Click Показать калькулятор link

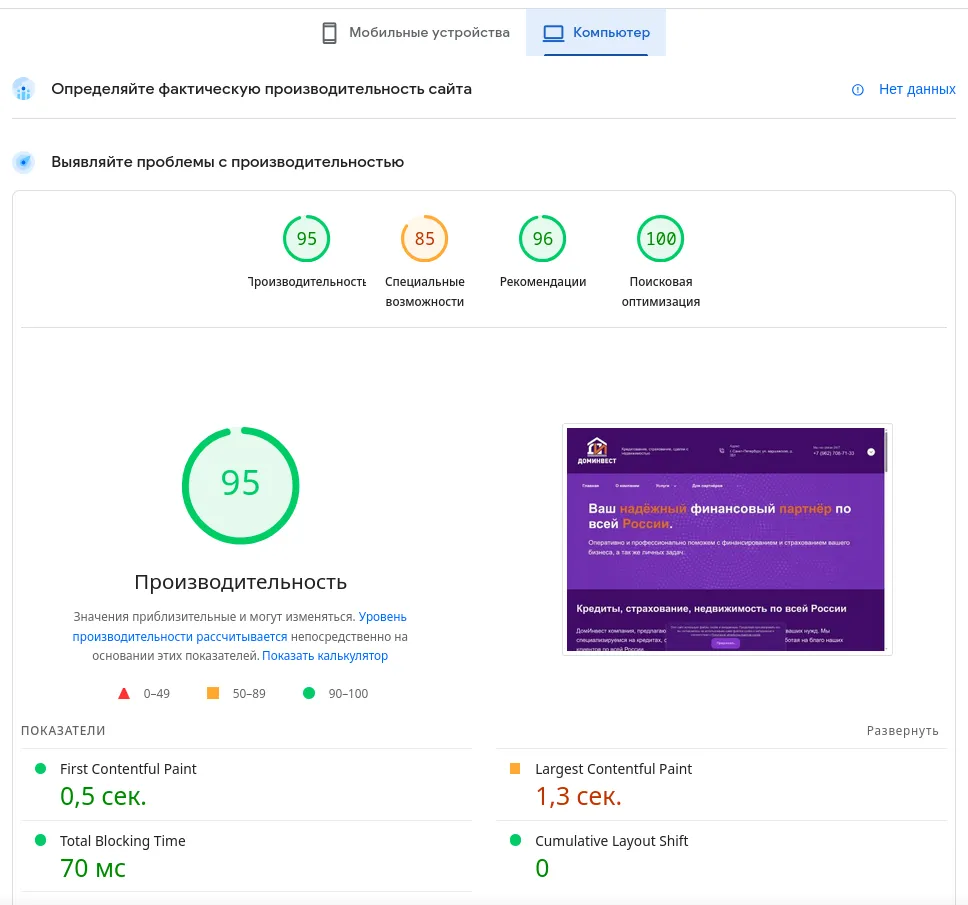[x=325, y=656]
